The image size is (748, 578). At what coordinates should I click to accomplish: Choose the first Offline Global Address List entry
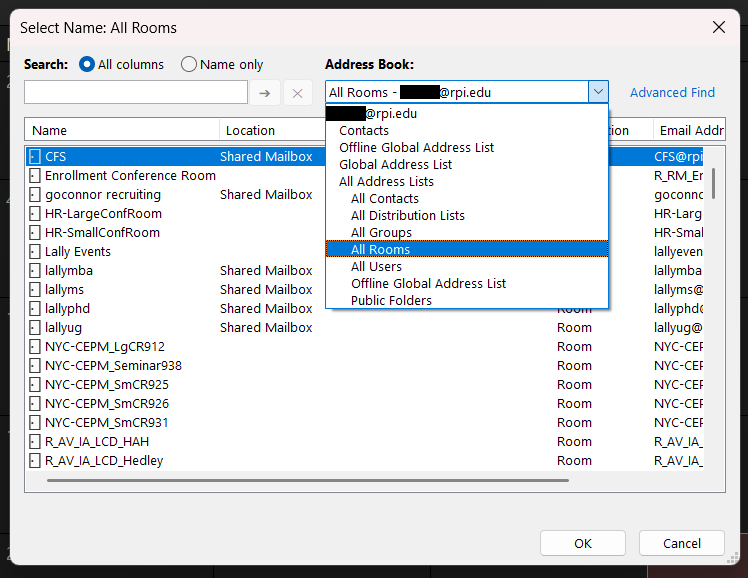point(416,148)
